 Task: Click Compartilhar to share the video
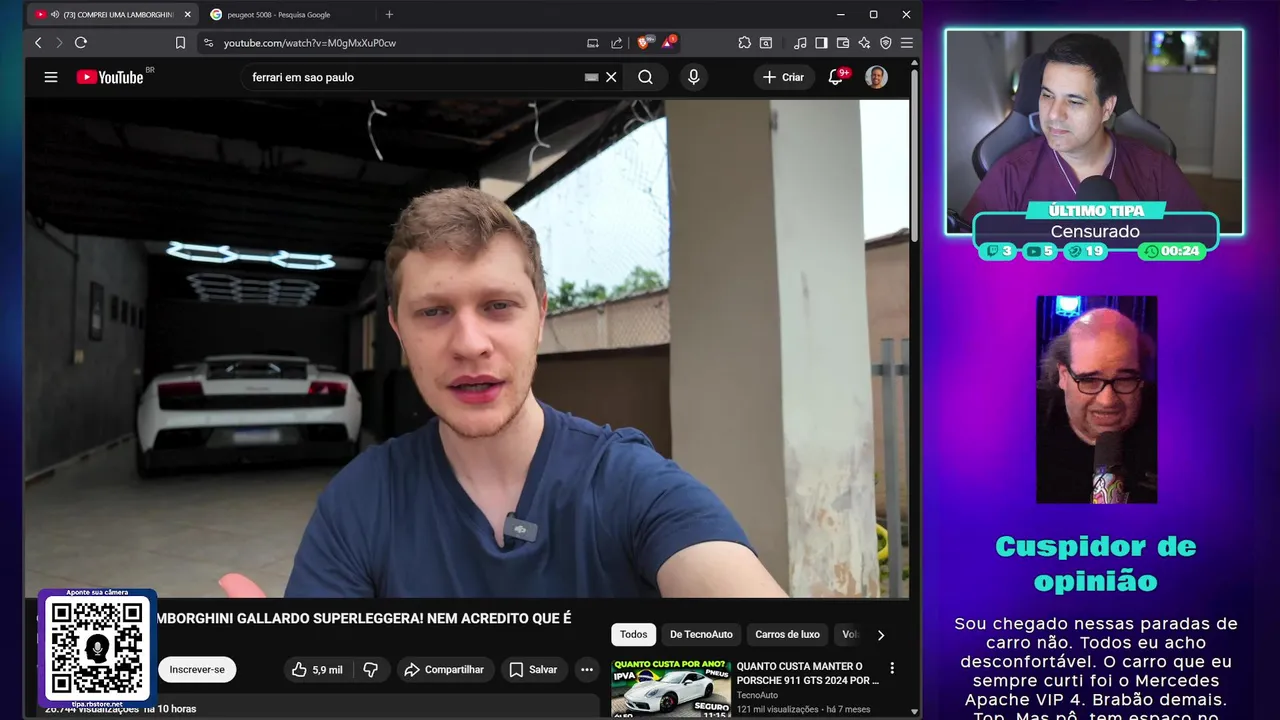coord(444,669)
